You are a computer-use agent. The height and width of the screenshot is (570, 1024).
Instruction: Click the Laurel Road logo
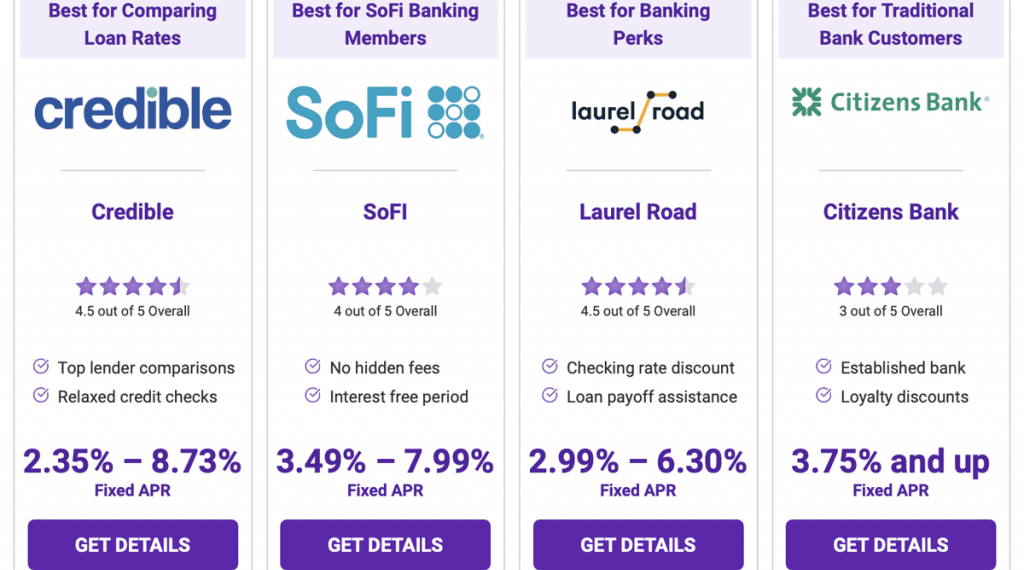(x=638, y=111)
